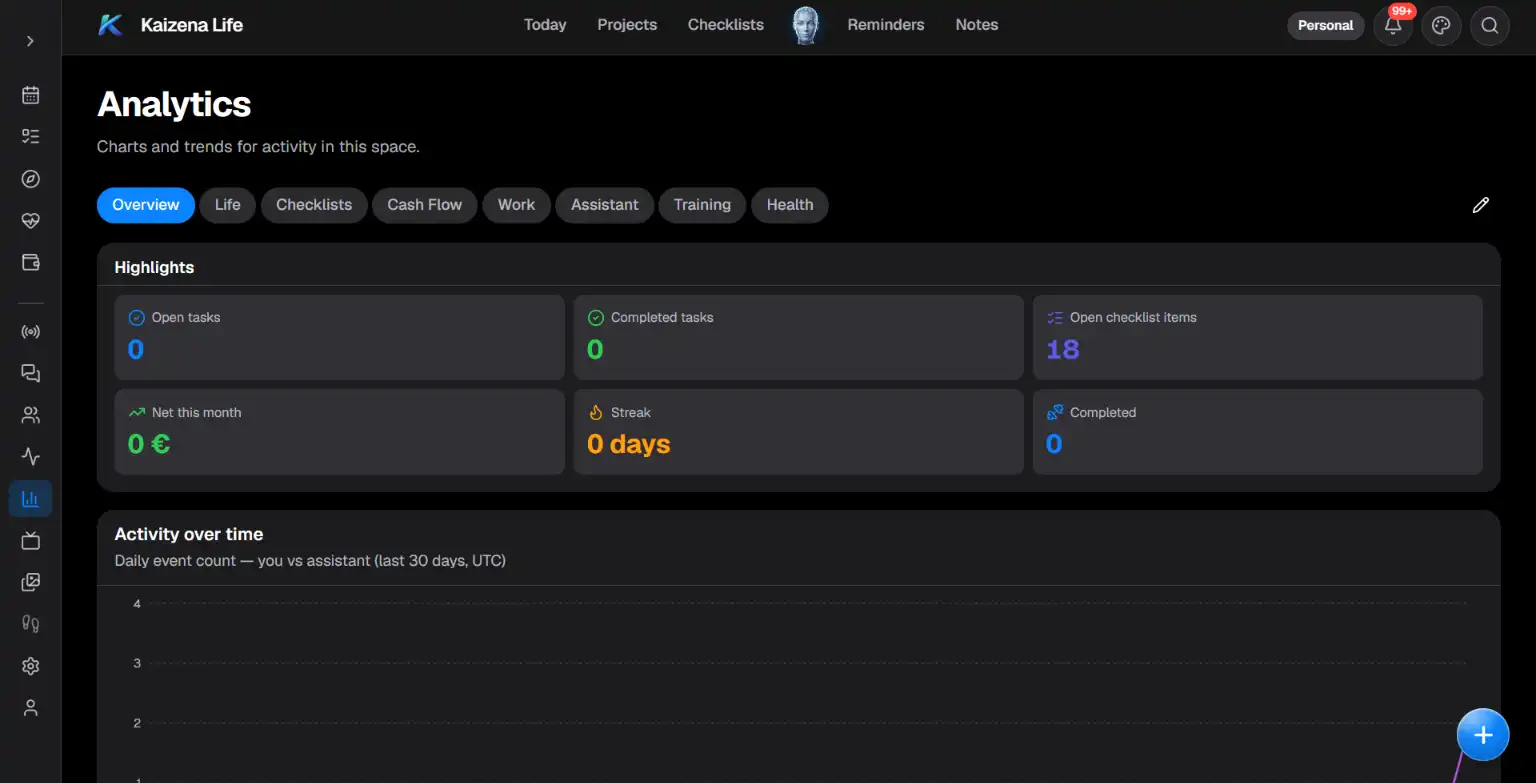This screenshot has width=1536, height=783.
Task: Click the Net this month card
Action: click(340, 432)
